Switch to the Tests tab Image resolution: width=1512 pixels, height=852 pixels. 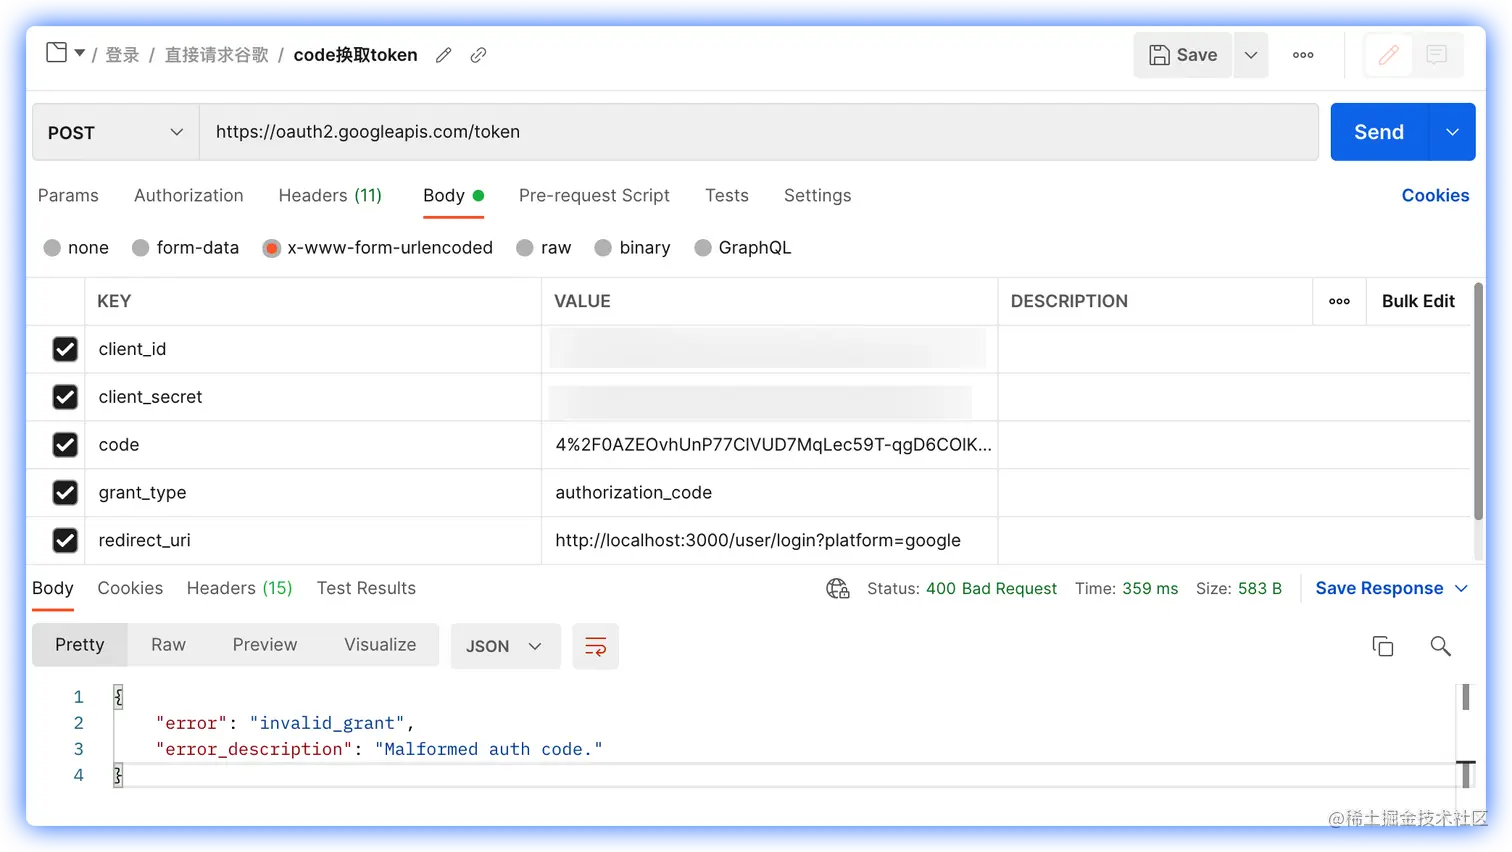pyautogui.click(x=727, y=195)
